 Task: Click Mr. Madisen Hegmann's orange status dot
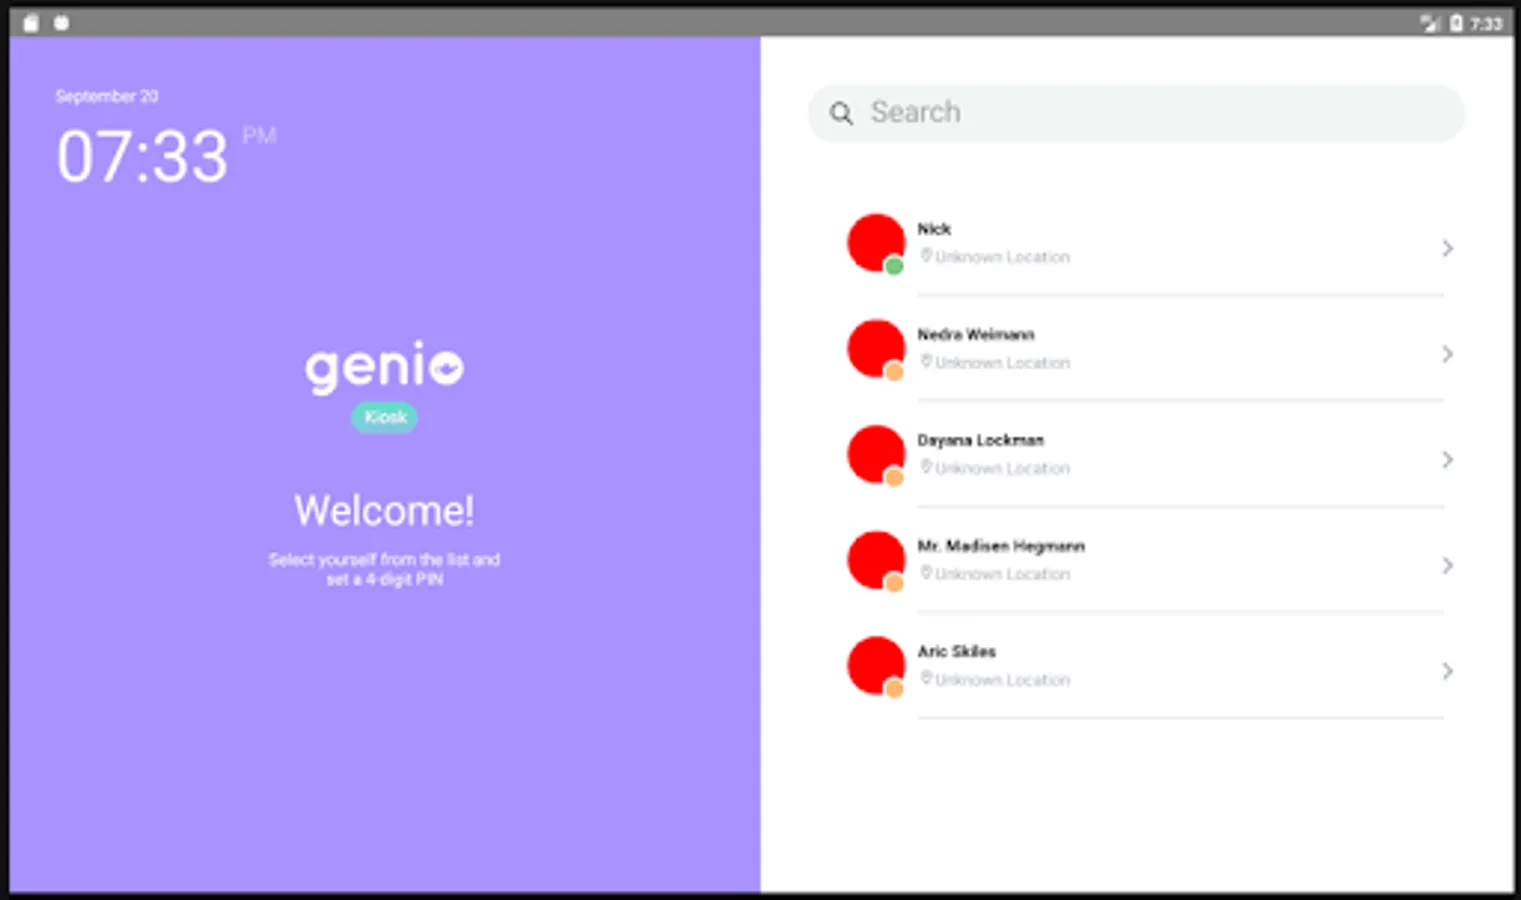[x=894, y=583]
